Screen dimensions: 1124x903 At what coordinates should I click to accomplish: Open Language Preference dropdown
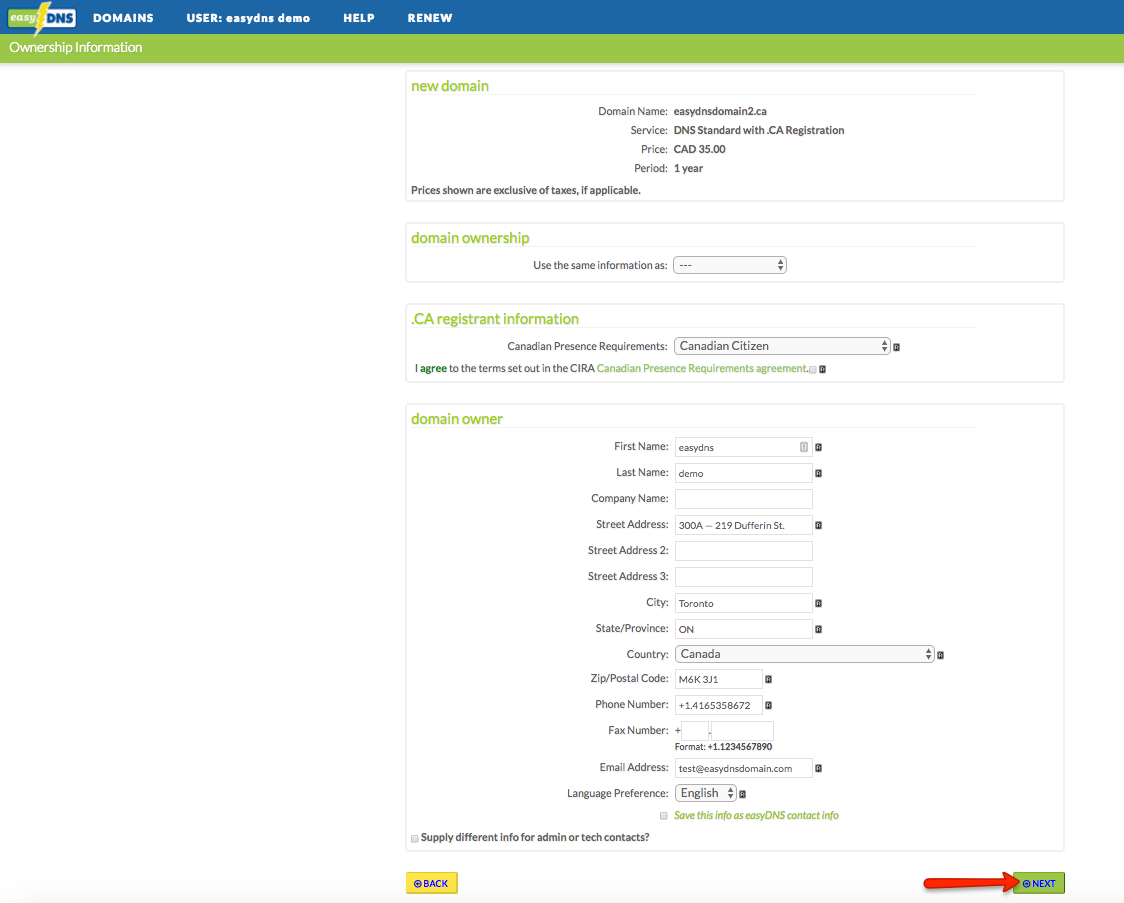tap(705, 793)
